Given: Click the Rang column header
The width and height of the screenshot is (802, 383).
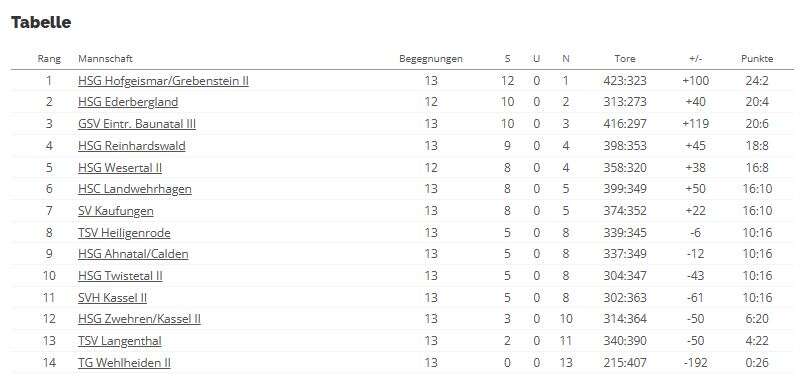Looking at the screenshot, I should 49,59.
